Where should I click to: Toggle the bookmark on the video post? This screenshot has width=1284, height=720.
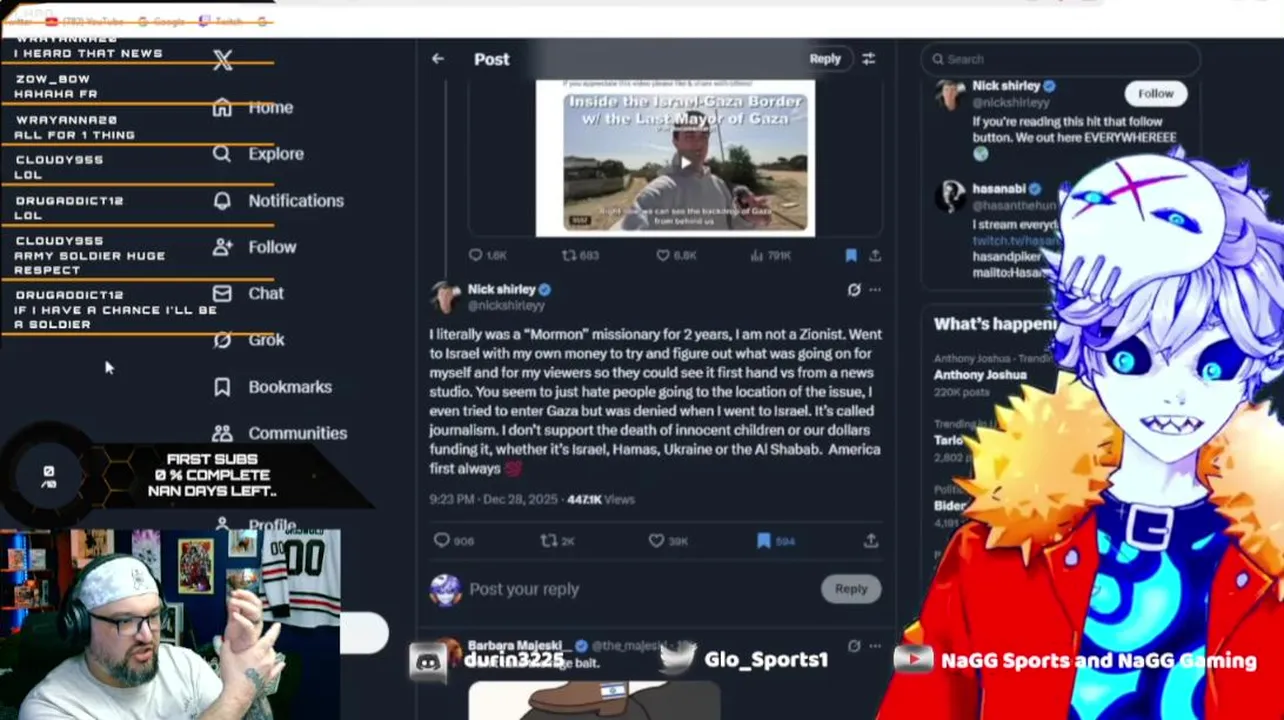[x=851, y=256]
